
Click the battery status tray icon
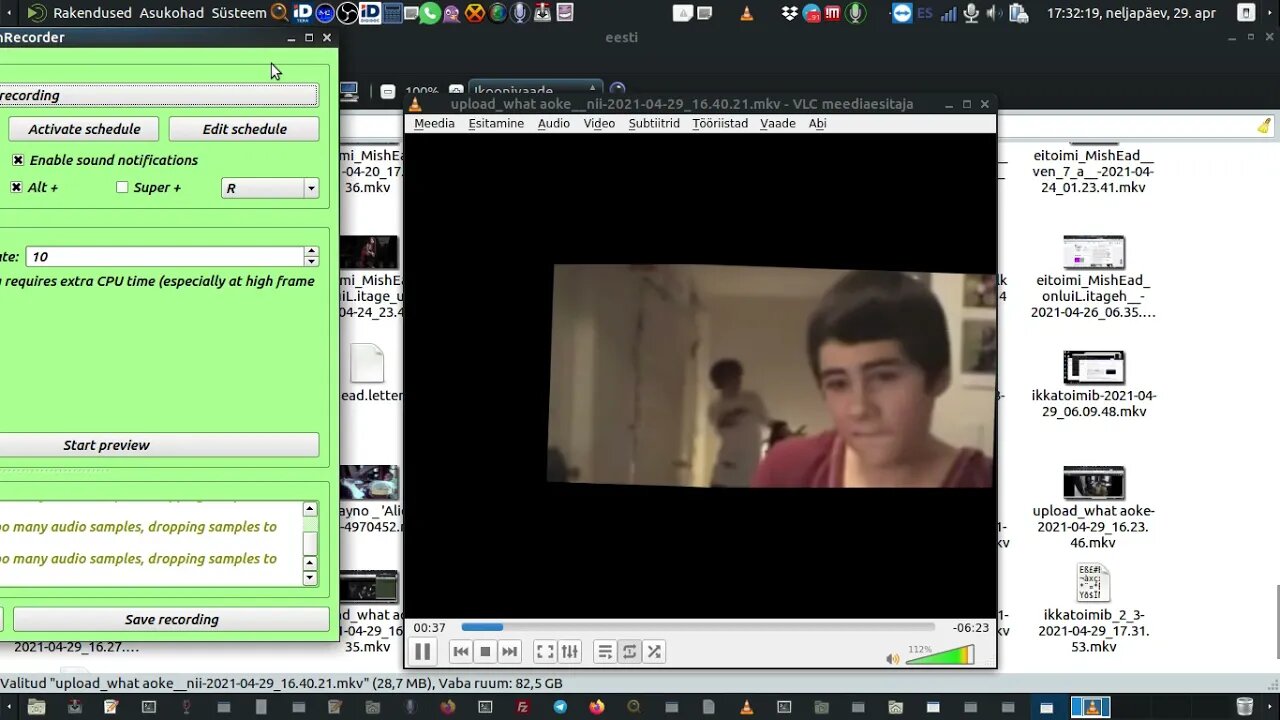point(1018,13)
